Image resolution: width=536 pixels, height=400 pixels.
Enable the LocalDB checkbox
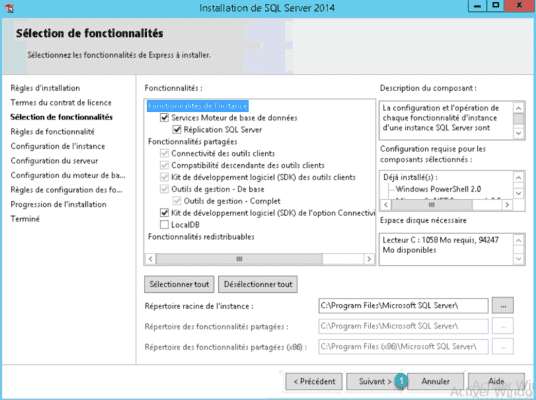pos(164,225)
